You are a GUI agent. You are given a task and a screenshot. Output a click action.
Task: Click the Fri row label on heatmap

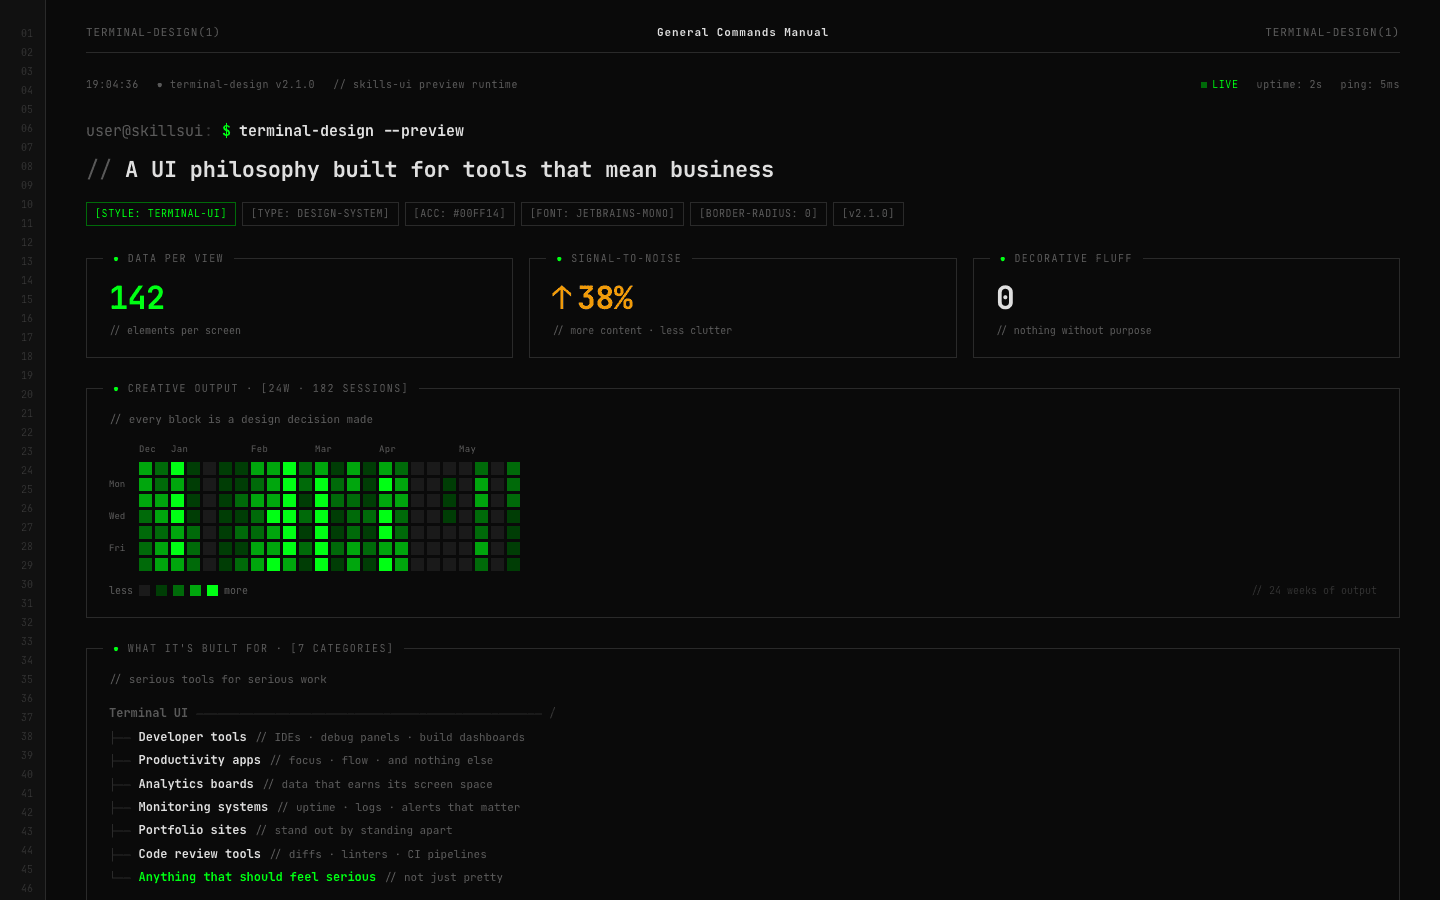point(117,548)
